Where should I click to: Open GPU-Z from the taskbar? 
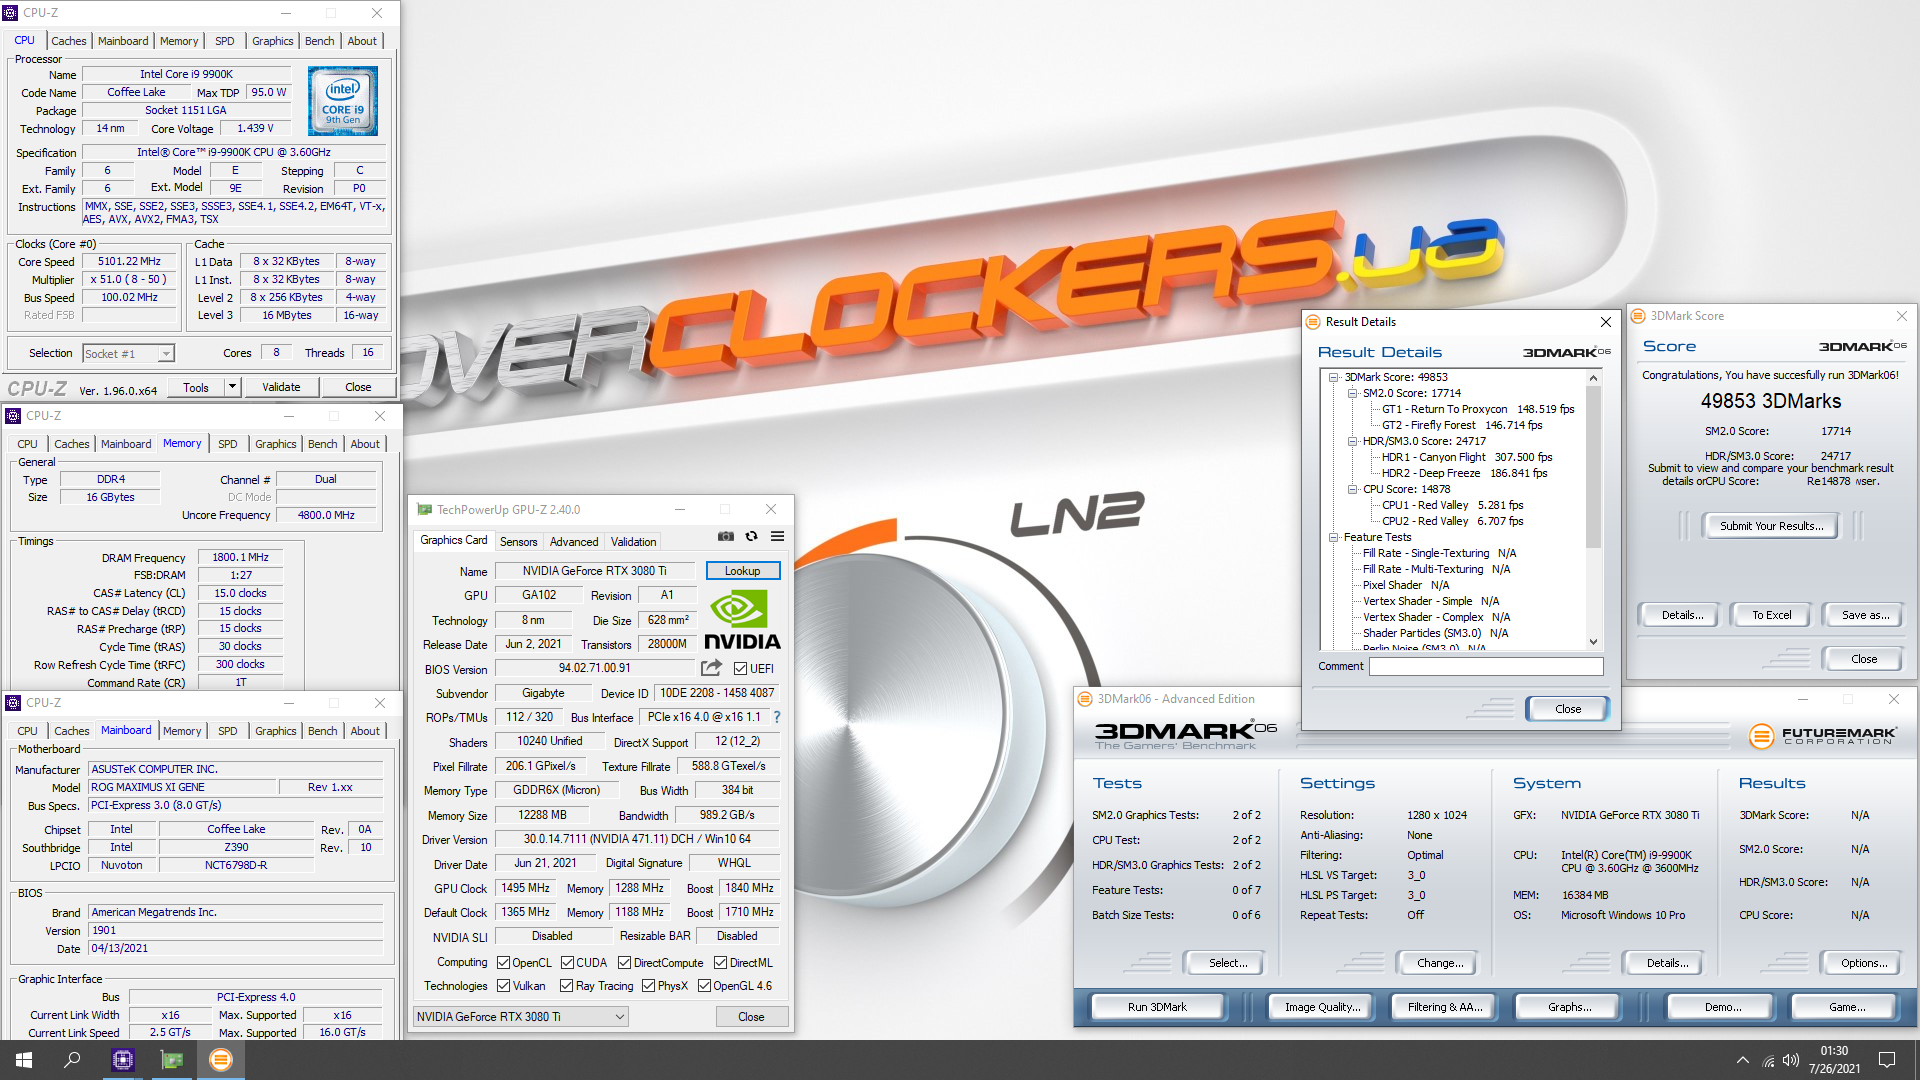click(172, 1060)
